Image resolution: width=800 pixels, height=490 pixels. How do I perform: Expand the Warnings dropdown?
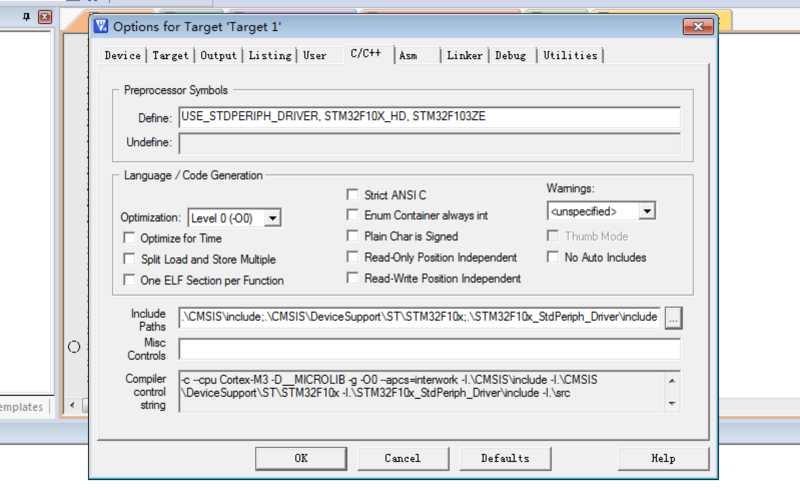point(647,211)
